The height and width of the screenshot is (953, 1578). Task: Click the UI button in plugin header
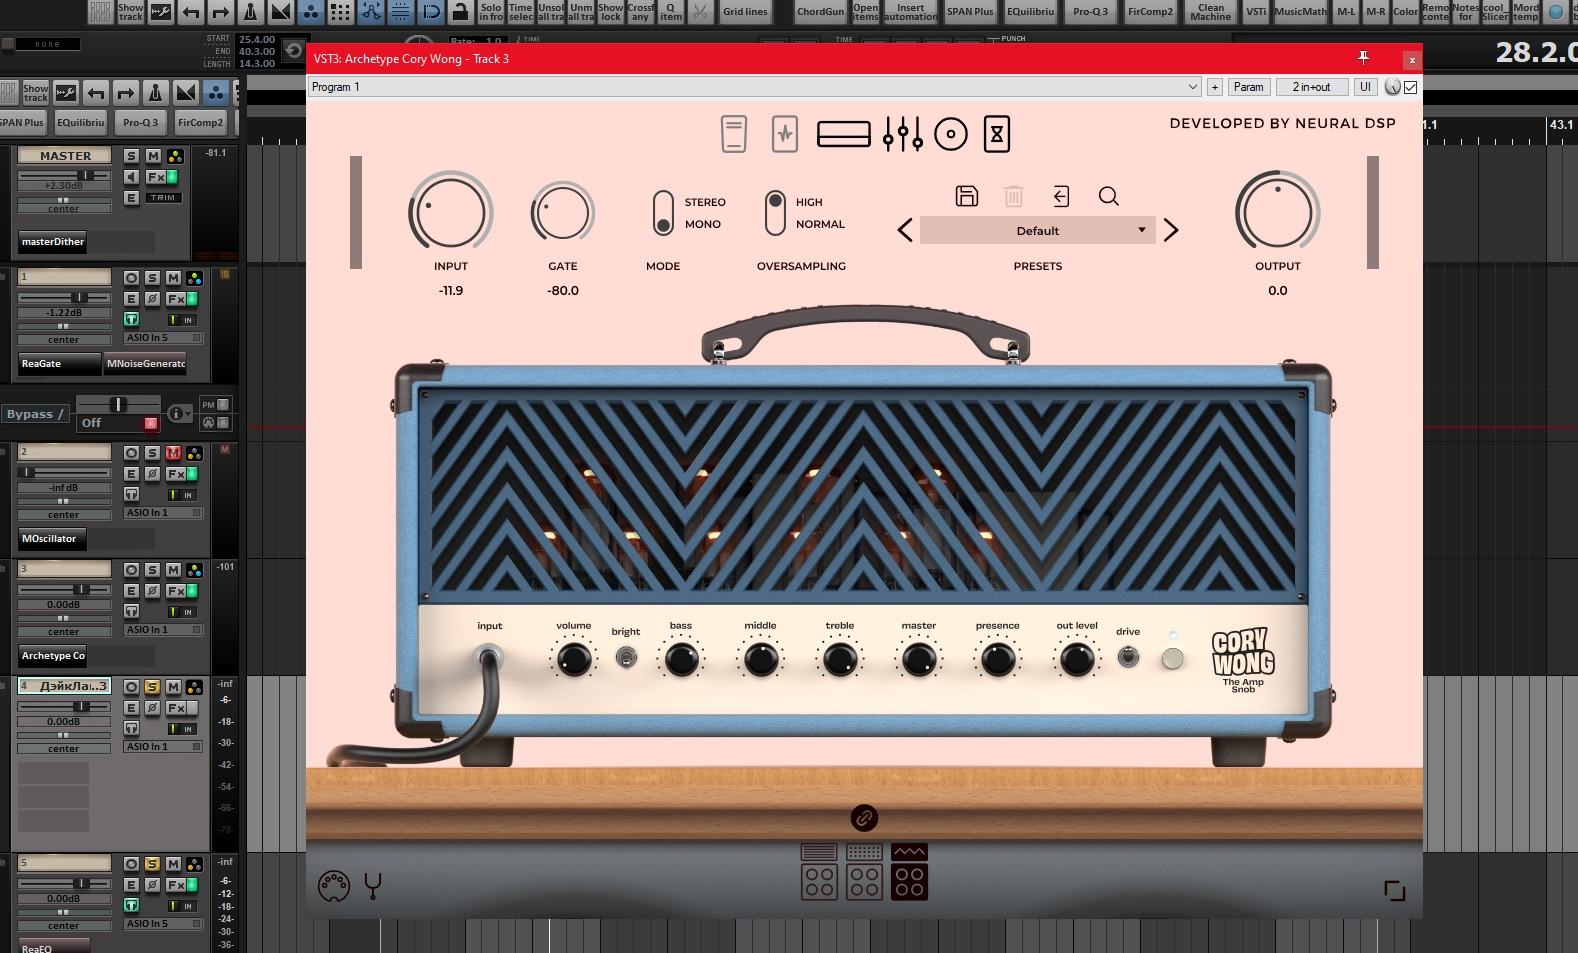(x=1365, y=87)
